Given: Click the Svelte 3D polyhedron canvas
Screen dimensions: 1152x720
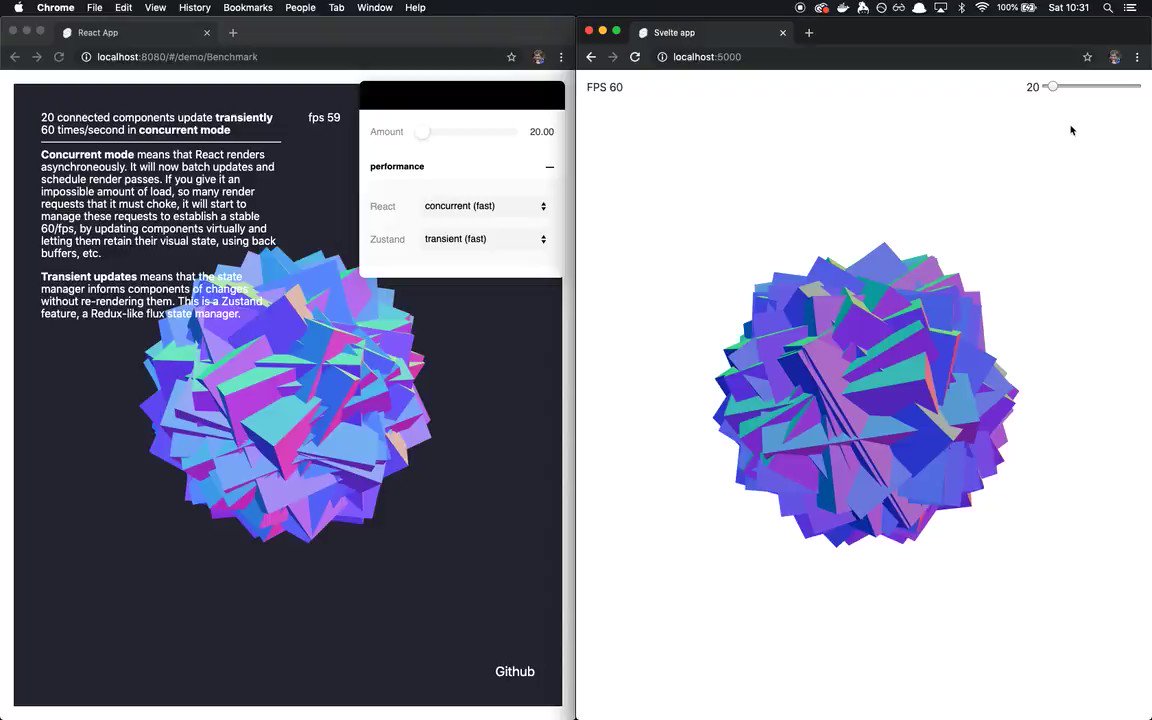Looking at the screenshot, I should point(865,395).
